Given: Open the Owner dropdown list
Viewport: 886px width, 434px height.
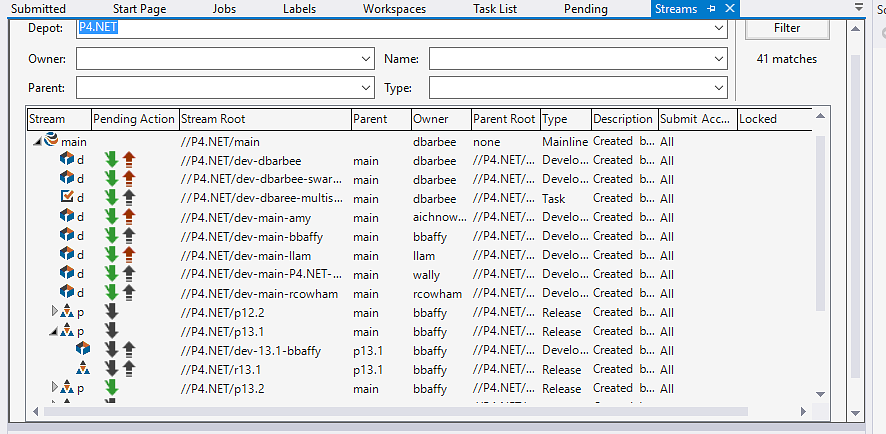Looking at the screenshot, I should (365, 59).
